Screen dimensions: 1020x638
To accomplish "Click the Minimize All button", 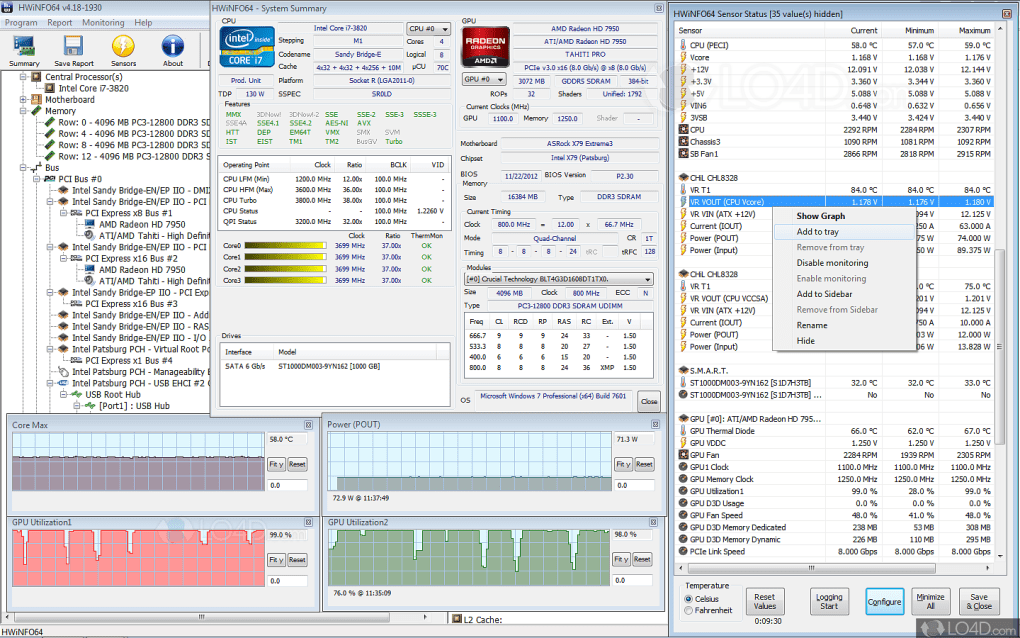I will pos(930,602).
